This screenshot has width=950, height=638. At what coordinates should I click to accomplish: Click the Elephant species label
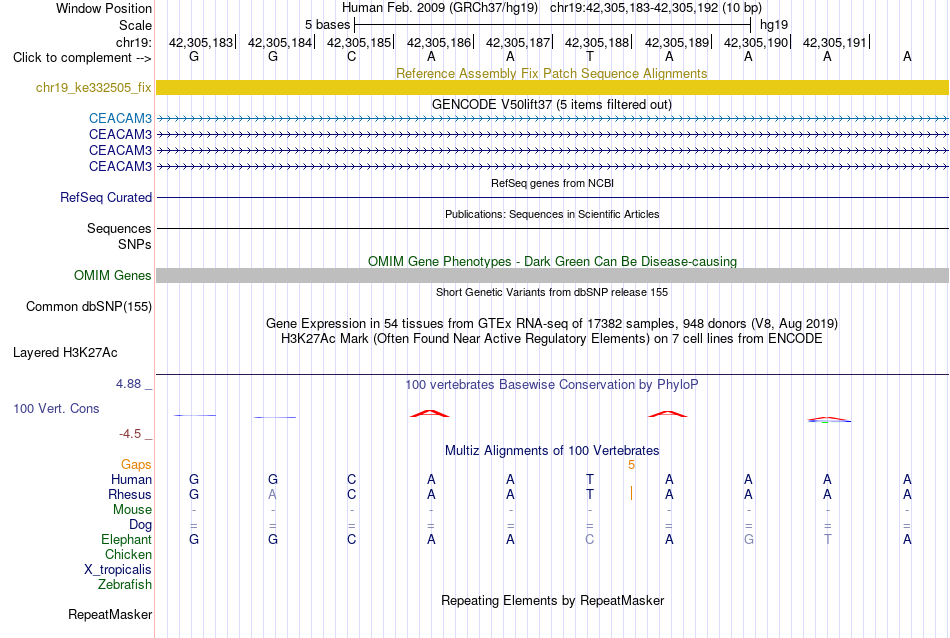[x=126, y=539]
